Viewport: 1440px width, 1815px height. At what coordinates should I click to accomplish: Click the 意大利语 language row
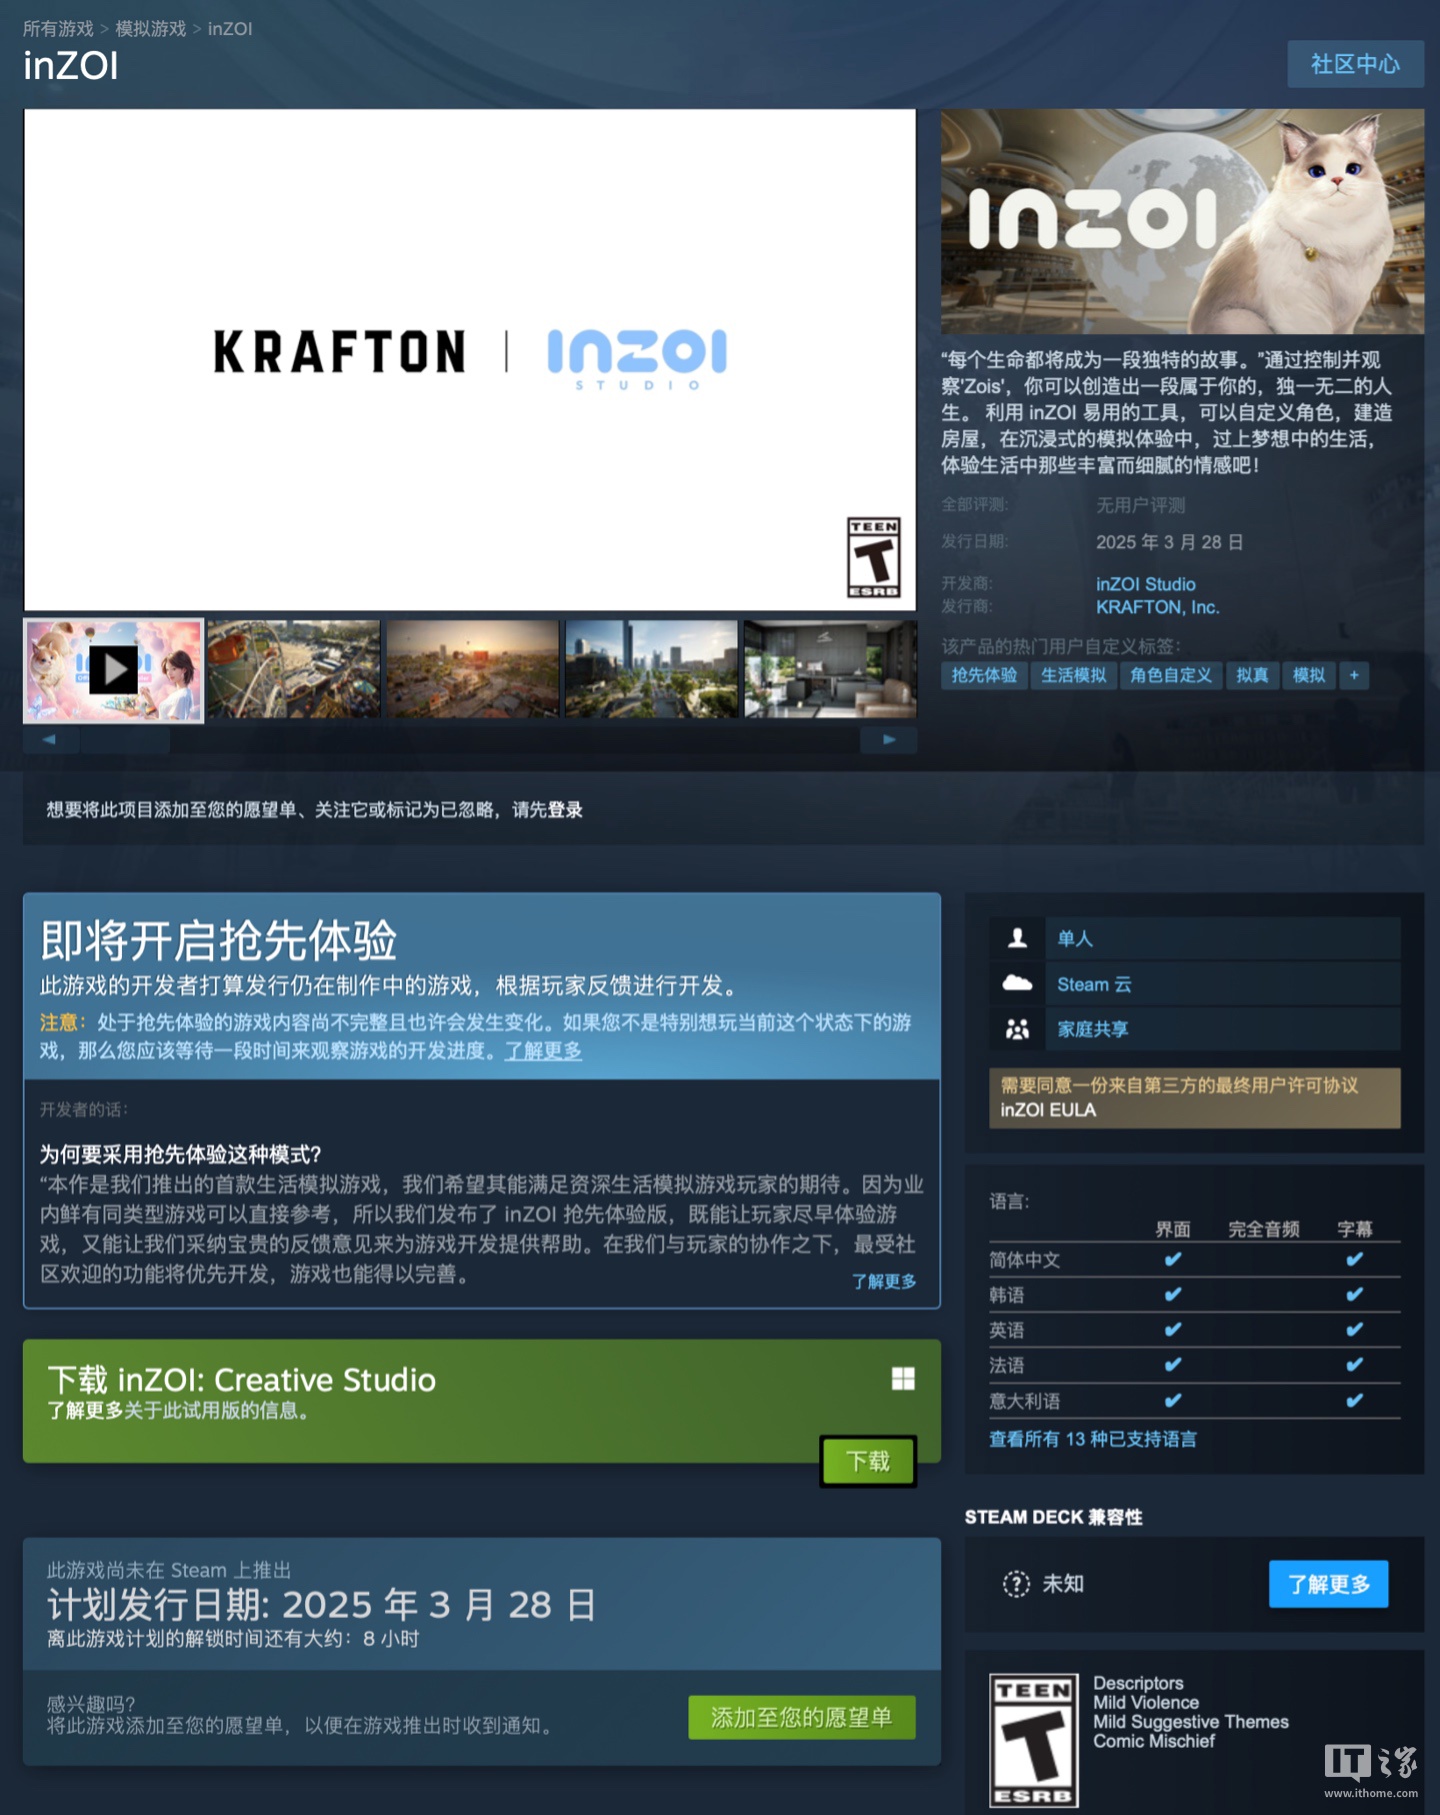(x=1195, y=1401)
